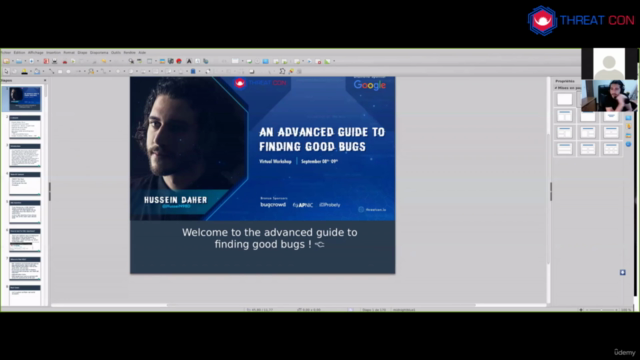Image resolution: width=640 pixels, height=360 pixels.
Task: Click the zoom slider in status bar
Action: coord(601,310)
